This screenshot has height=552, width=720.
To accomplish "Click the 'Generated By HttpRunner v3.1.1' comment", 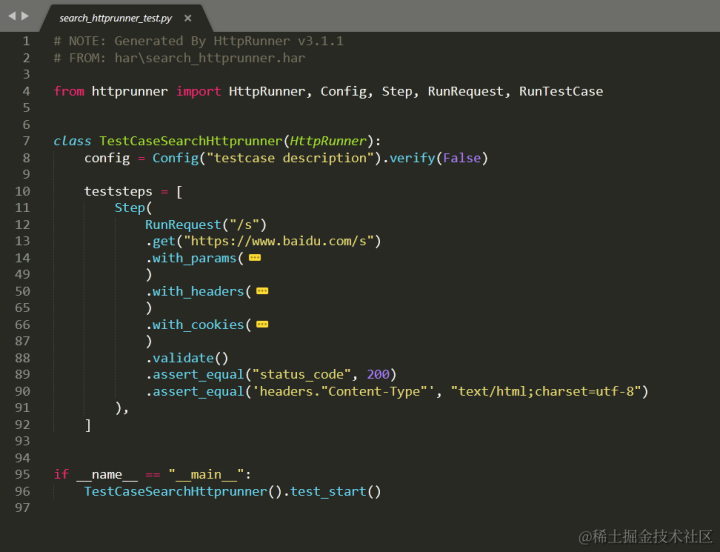I will pos(229,41).
